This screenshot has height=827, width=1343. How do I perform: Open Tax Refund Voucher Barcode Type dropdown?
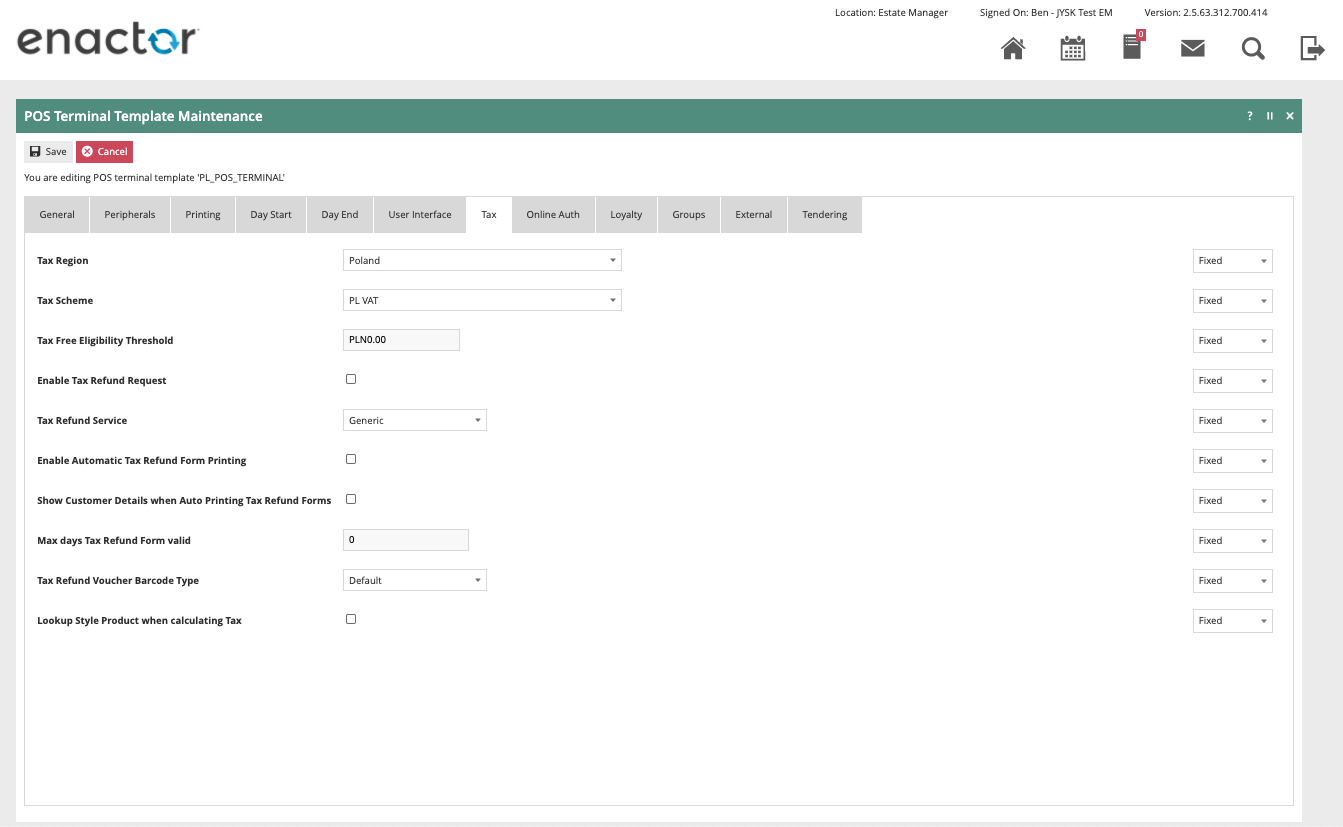[414, 581]
